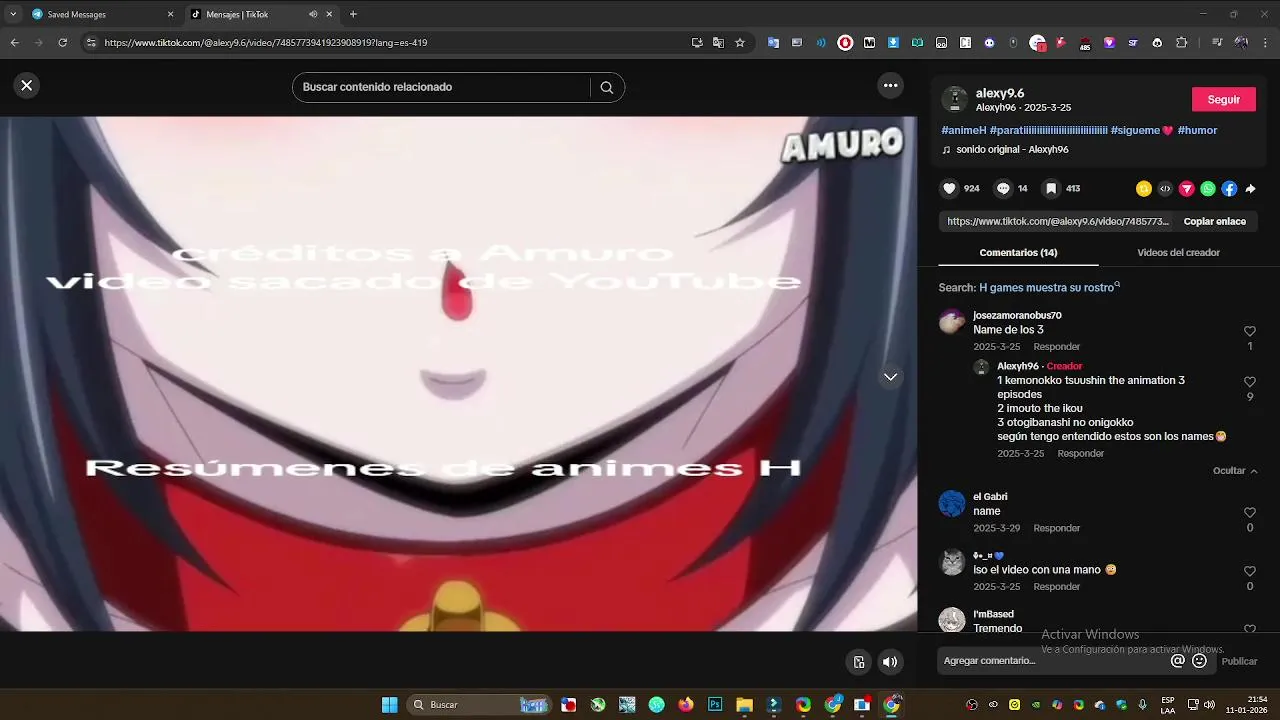
Task: Share to Facebook icon
Action: click(1229, 188)
